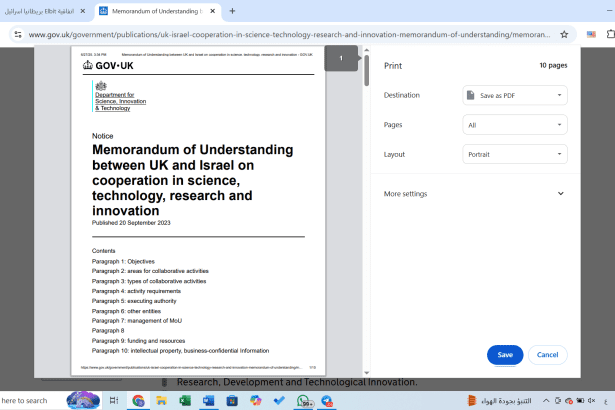Open the Pages dropdown showing All
615x410 pixels.
(515, 125)
